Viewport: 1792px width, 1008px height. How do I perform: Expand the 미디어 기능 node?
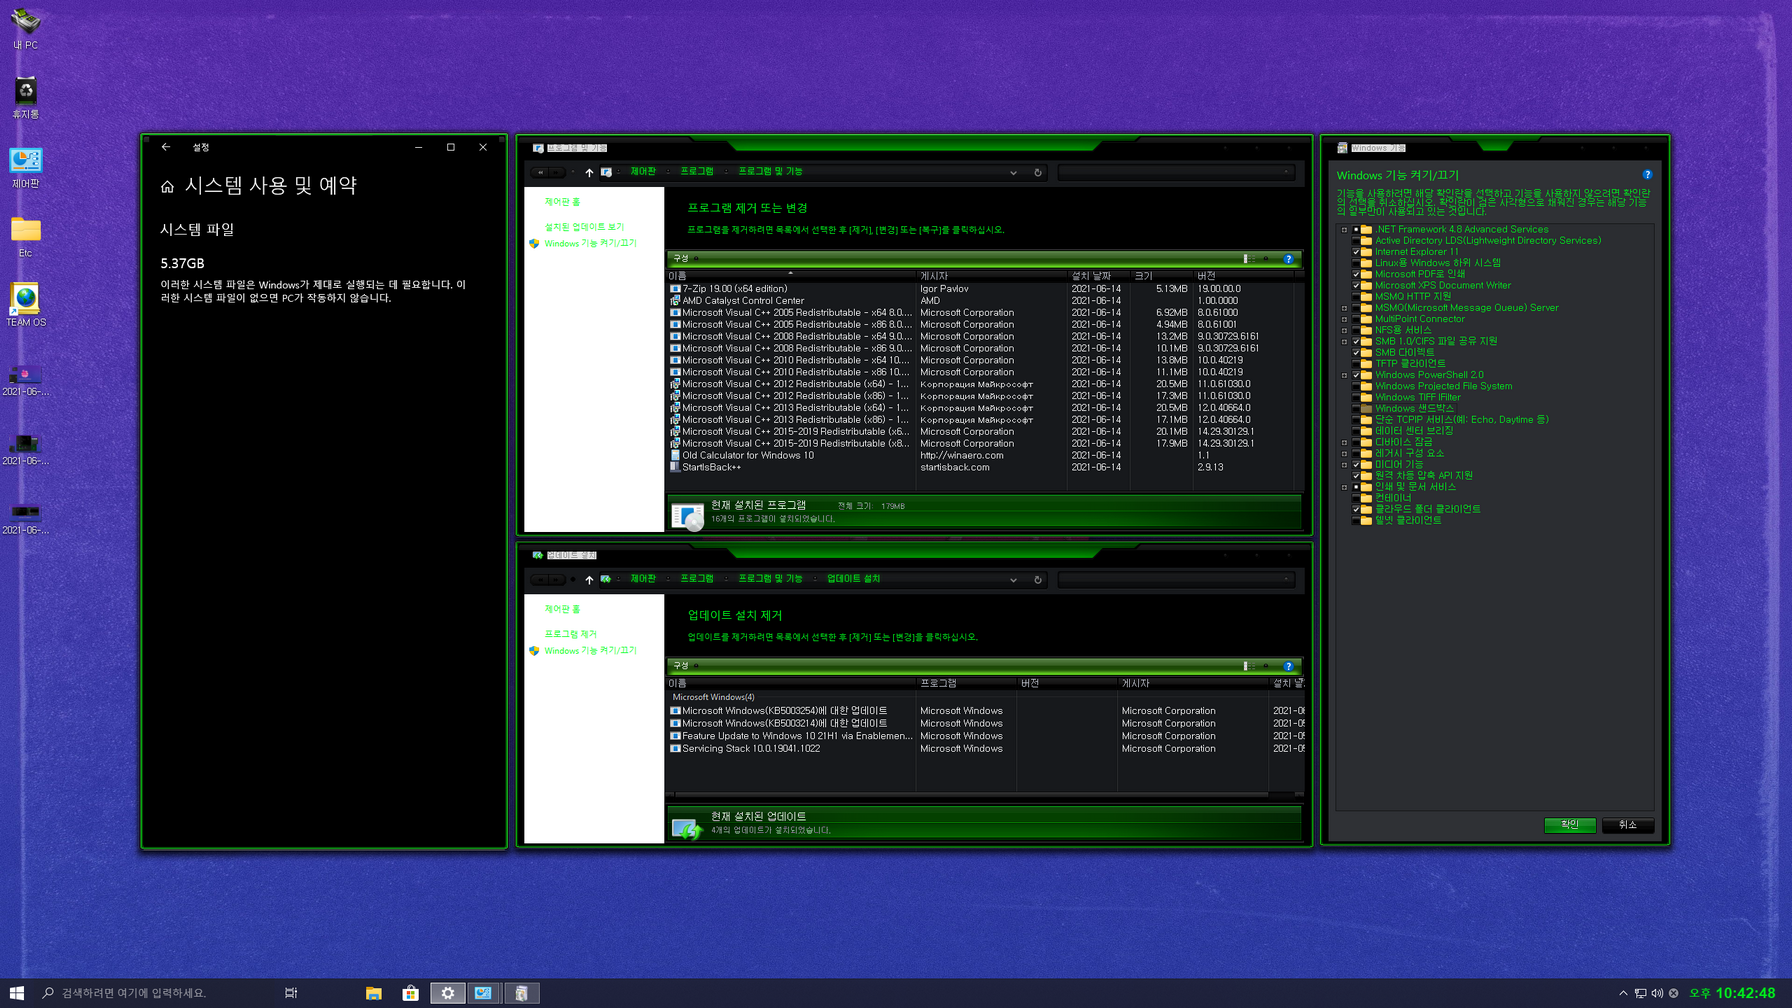(1344, 465)
